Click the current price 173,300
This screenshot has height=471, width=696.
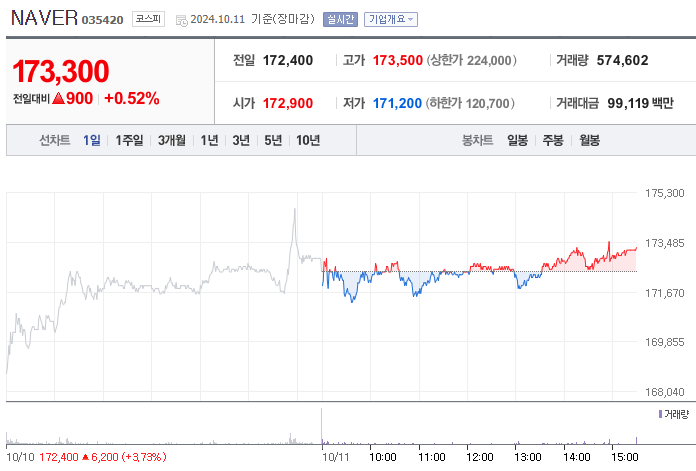click(61, 71)
